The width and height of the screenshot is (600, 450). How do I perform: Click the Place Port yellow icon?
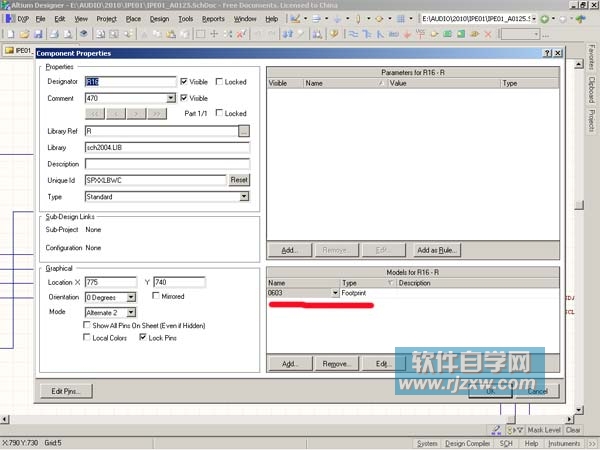pos(474,34)
